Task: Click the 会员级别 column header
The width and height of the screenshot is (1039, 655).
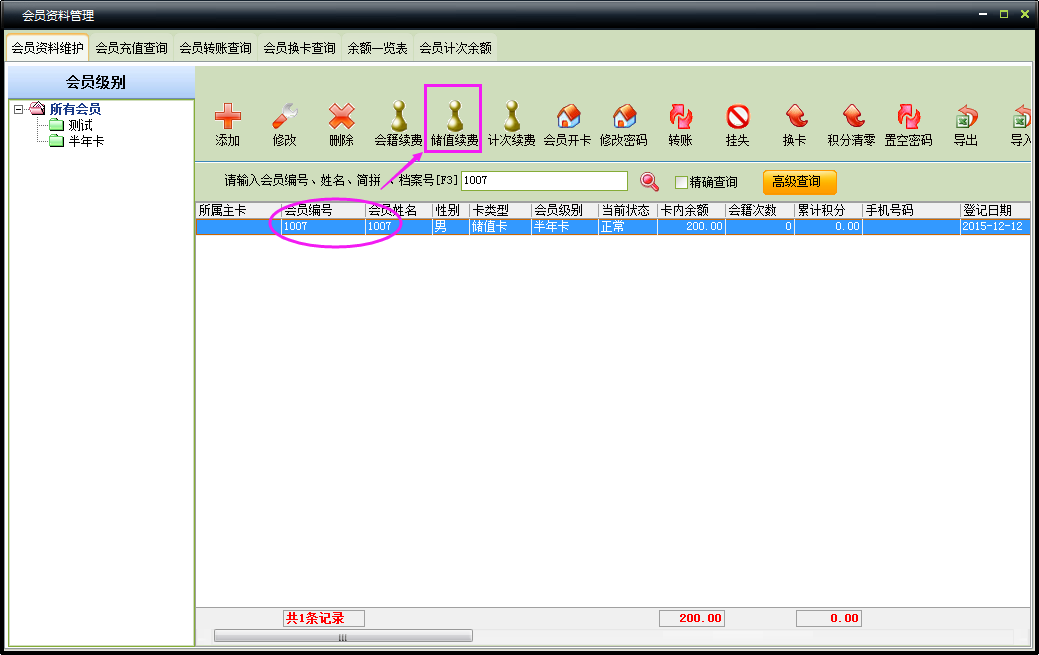Action: click(x=565, y=210)
